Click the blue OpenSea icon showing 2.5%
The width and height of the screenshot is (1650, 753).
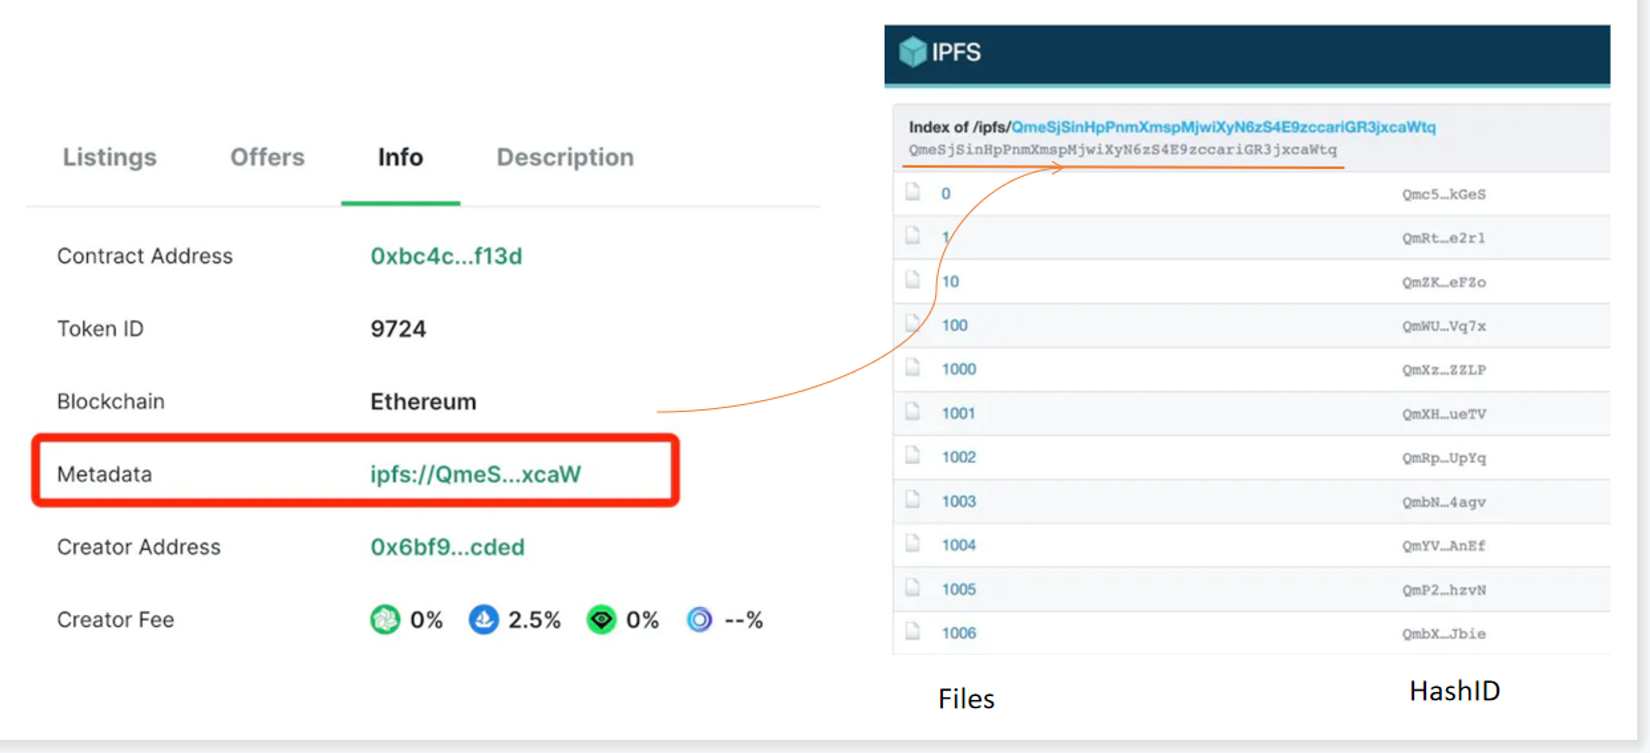tap(484, 620)
